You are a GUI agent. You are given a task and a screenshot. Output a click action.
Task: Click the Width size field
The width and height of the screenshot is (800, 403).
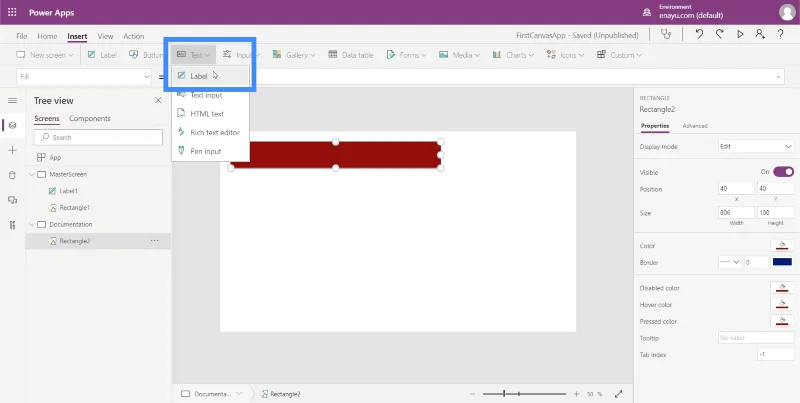point(736,213)
